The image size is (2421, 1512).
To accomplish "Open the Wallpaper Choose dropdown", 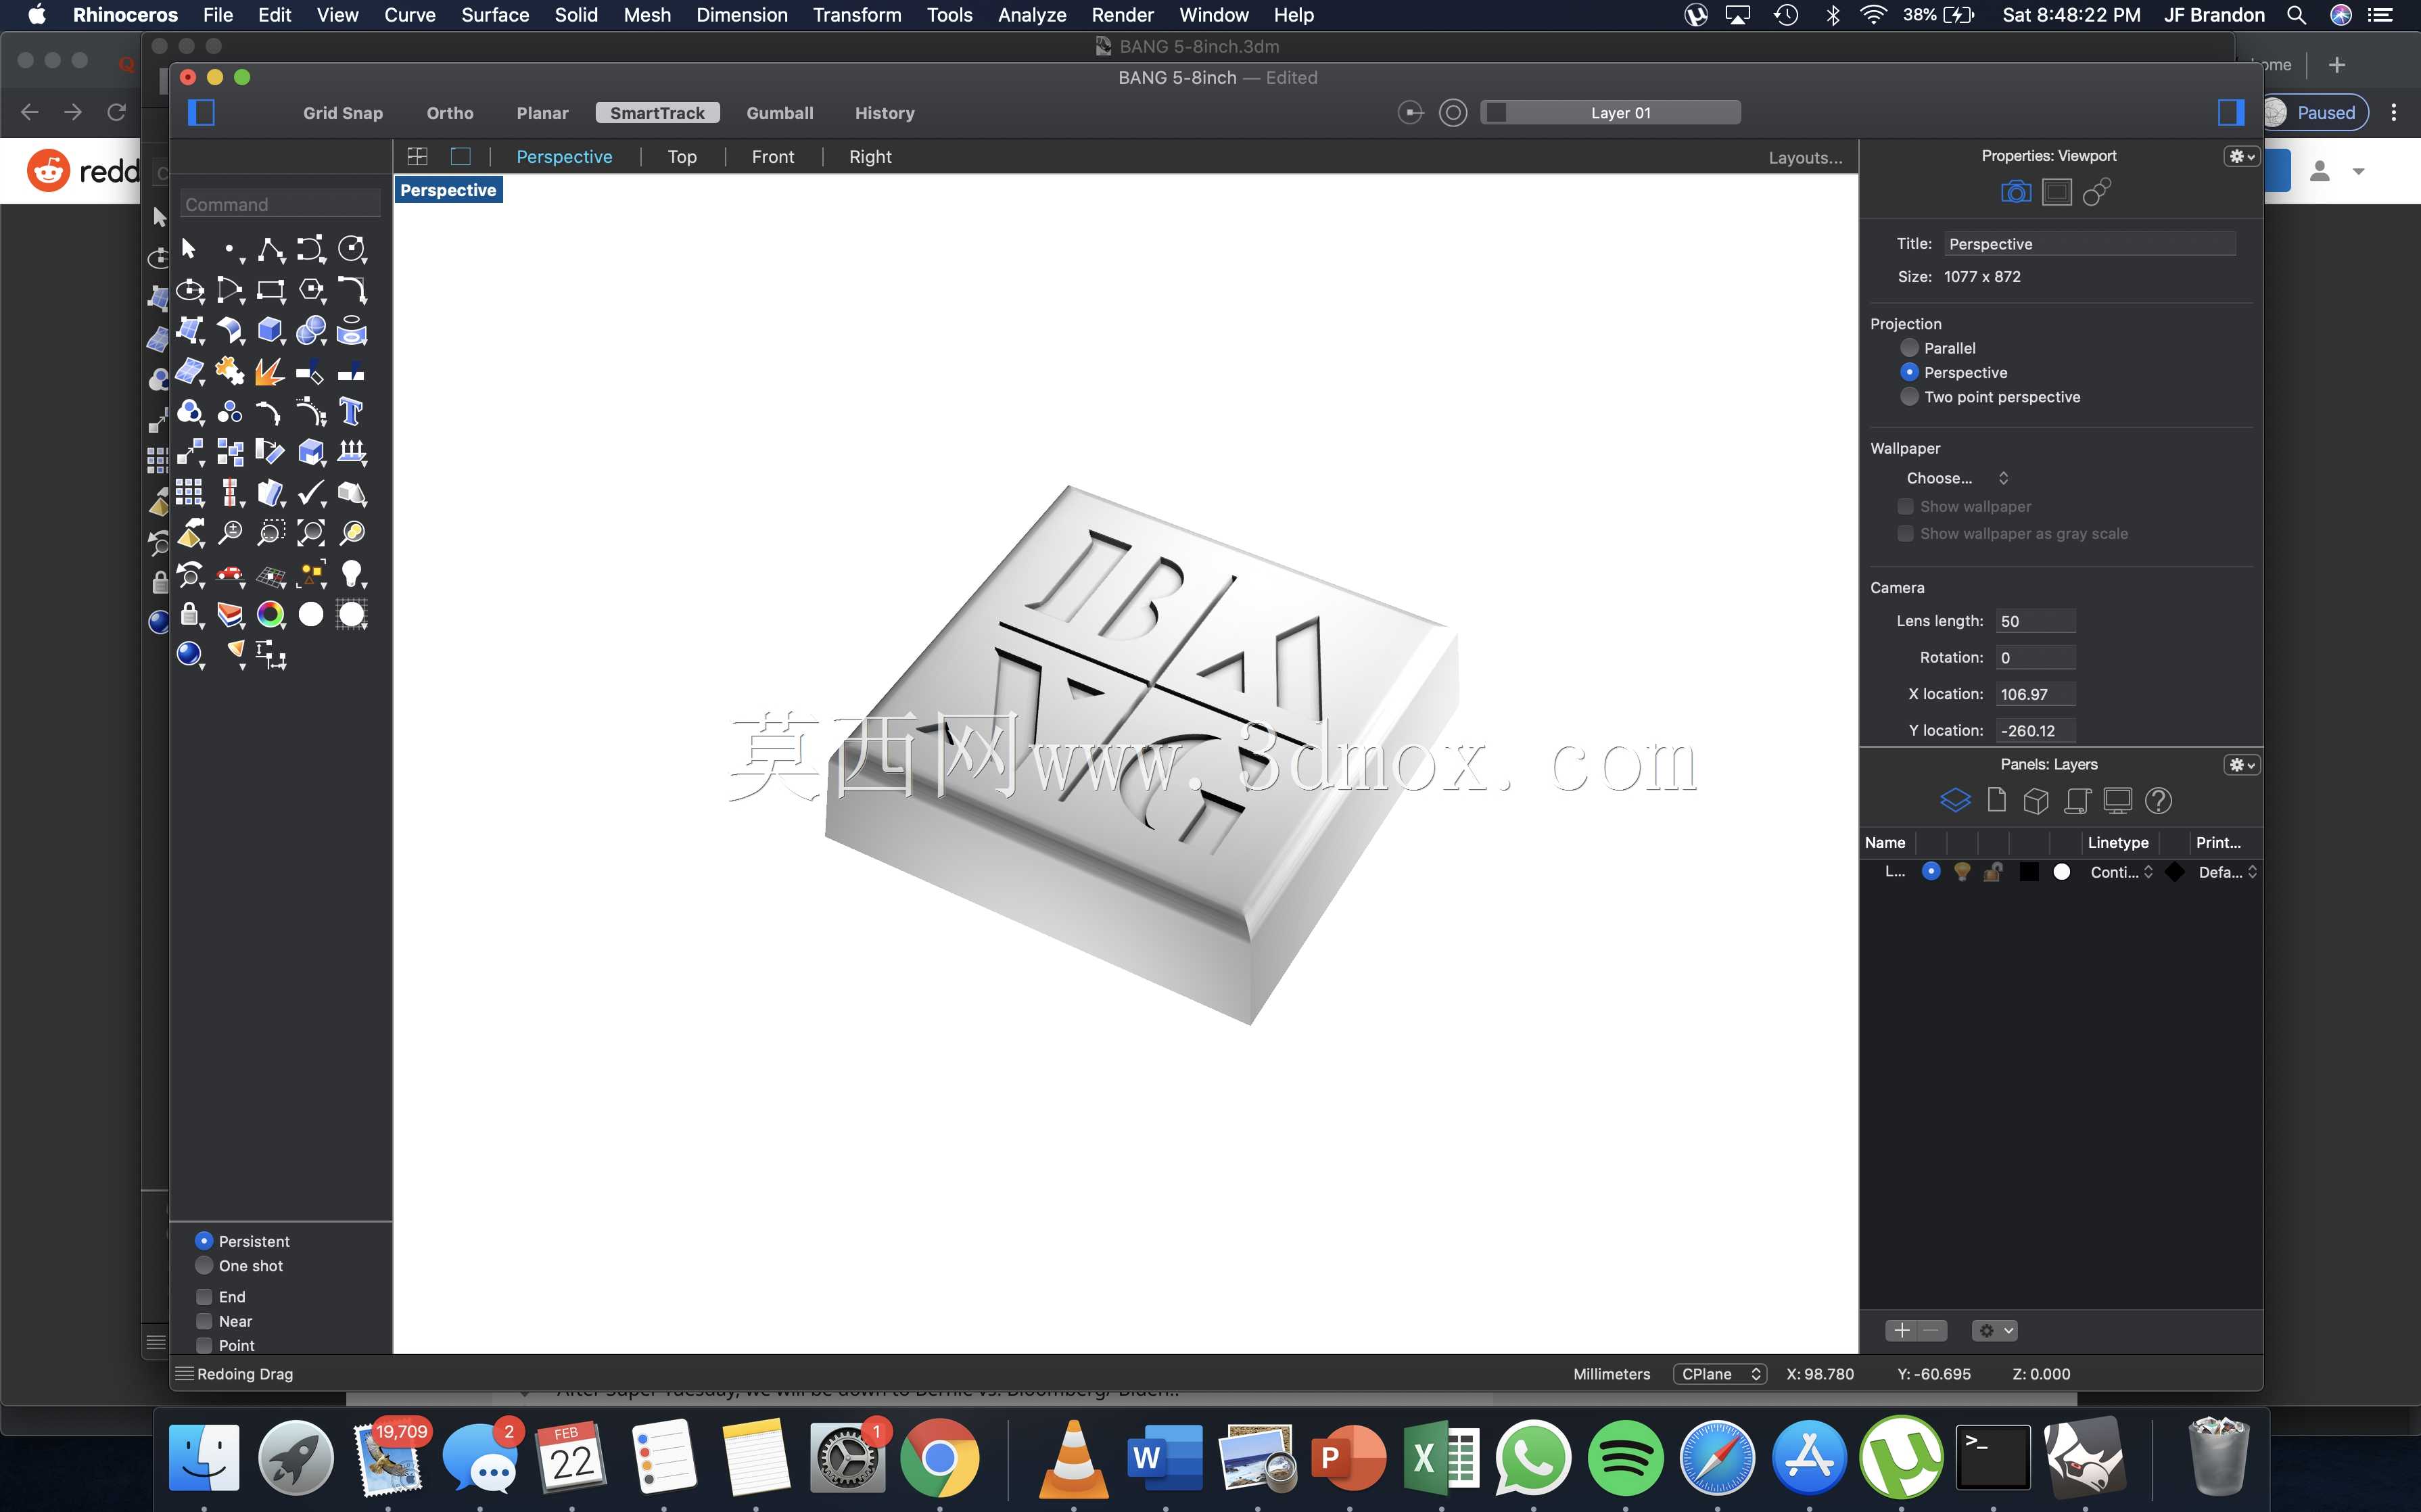I will coord(1956,478).
